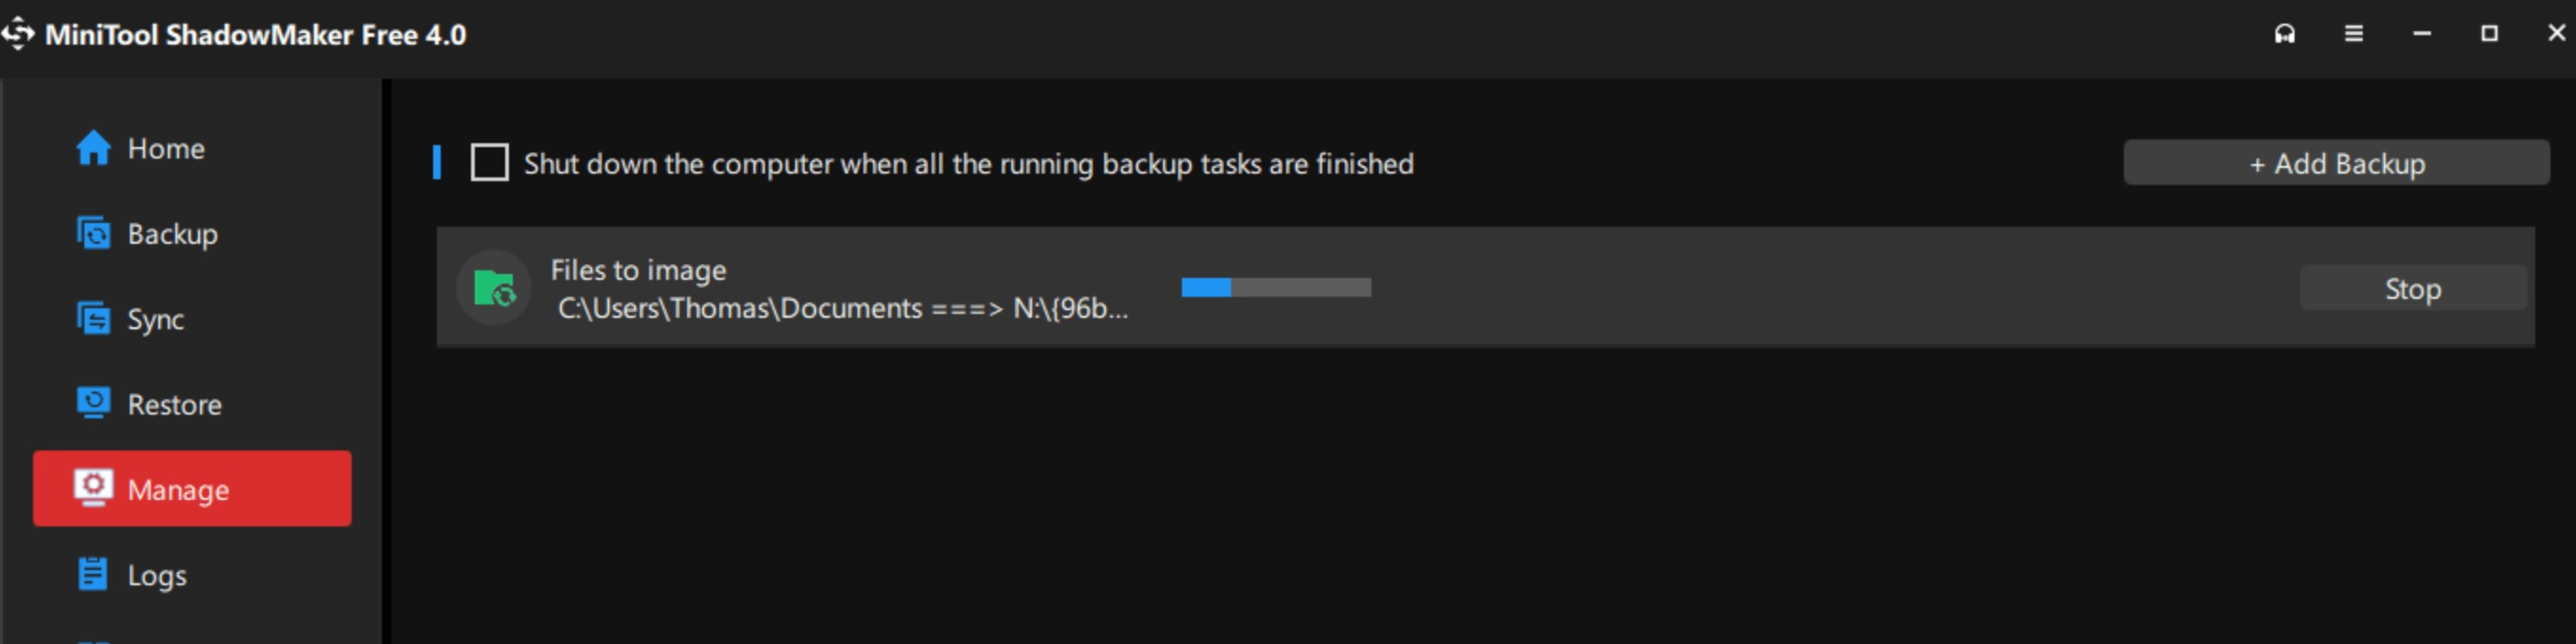Select the Documents backup task path text
The image size is (2576, 644).
842,308
